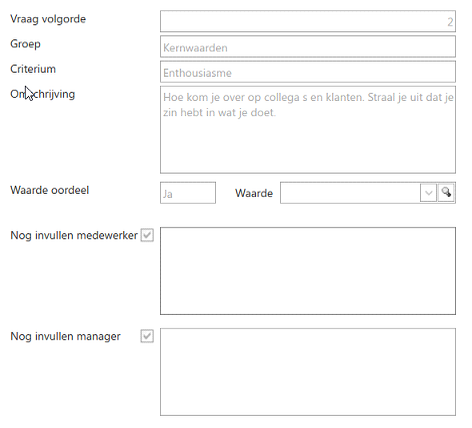Screen dimensions: 472x428
Task: Select the Groep label text
Action: click(25, 44)
